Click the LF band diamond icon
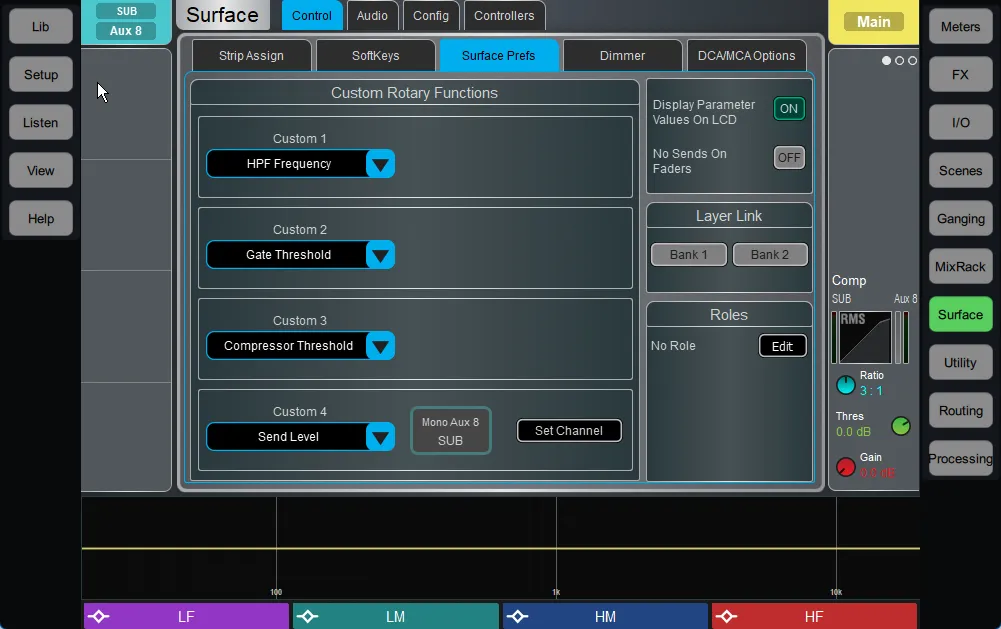The width and height of the screenshot is (1001, 629). click(x=98, y=616)
